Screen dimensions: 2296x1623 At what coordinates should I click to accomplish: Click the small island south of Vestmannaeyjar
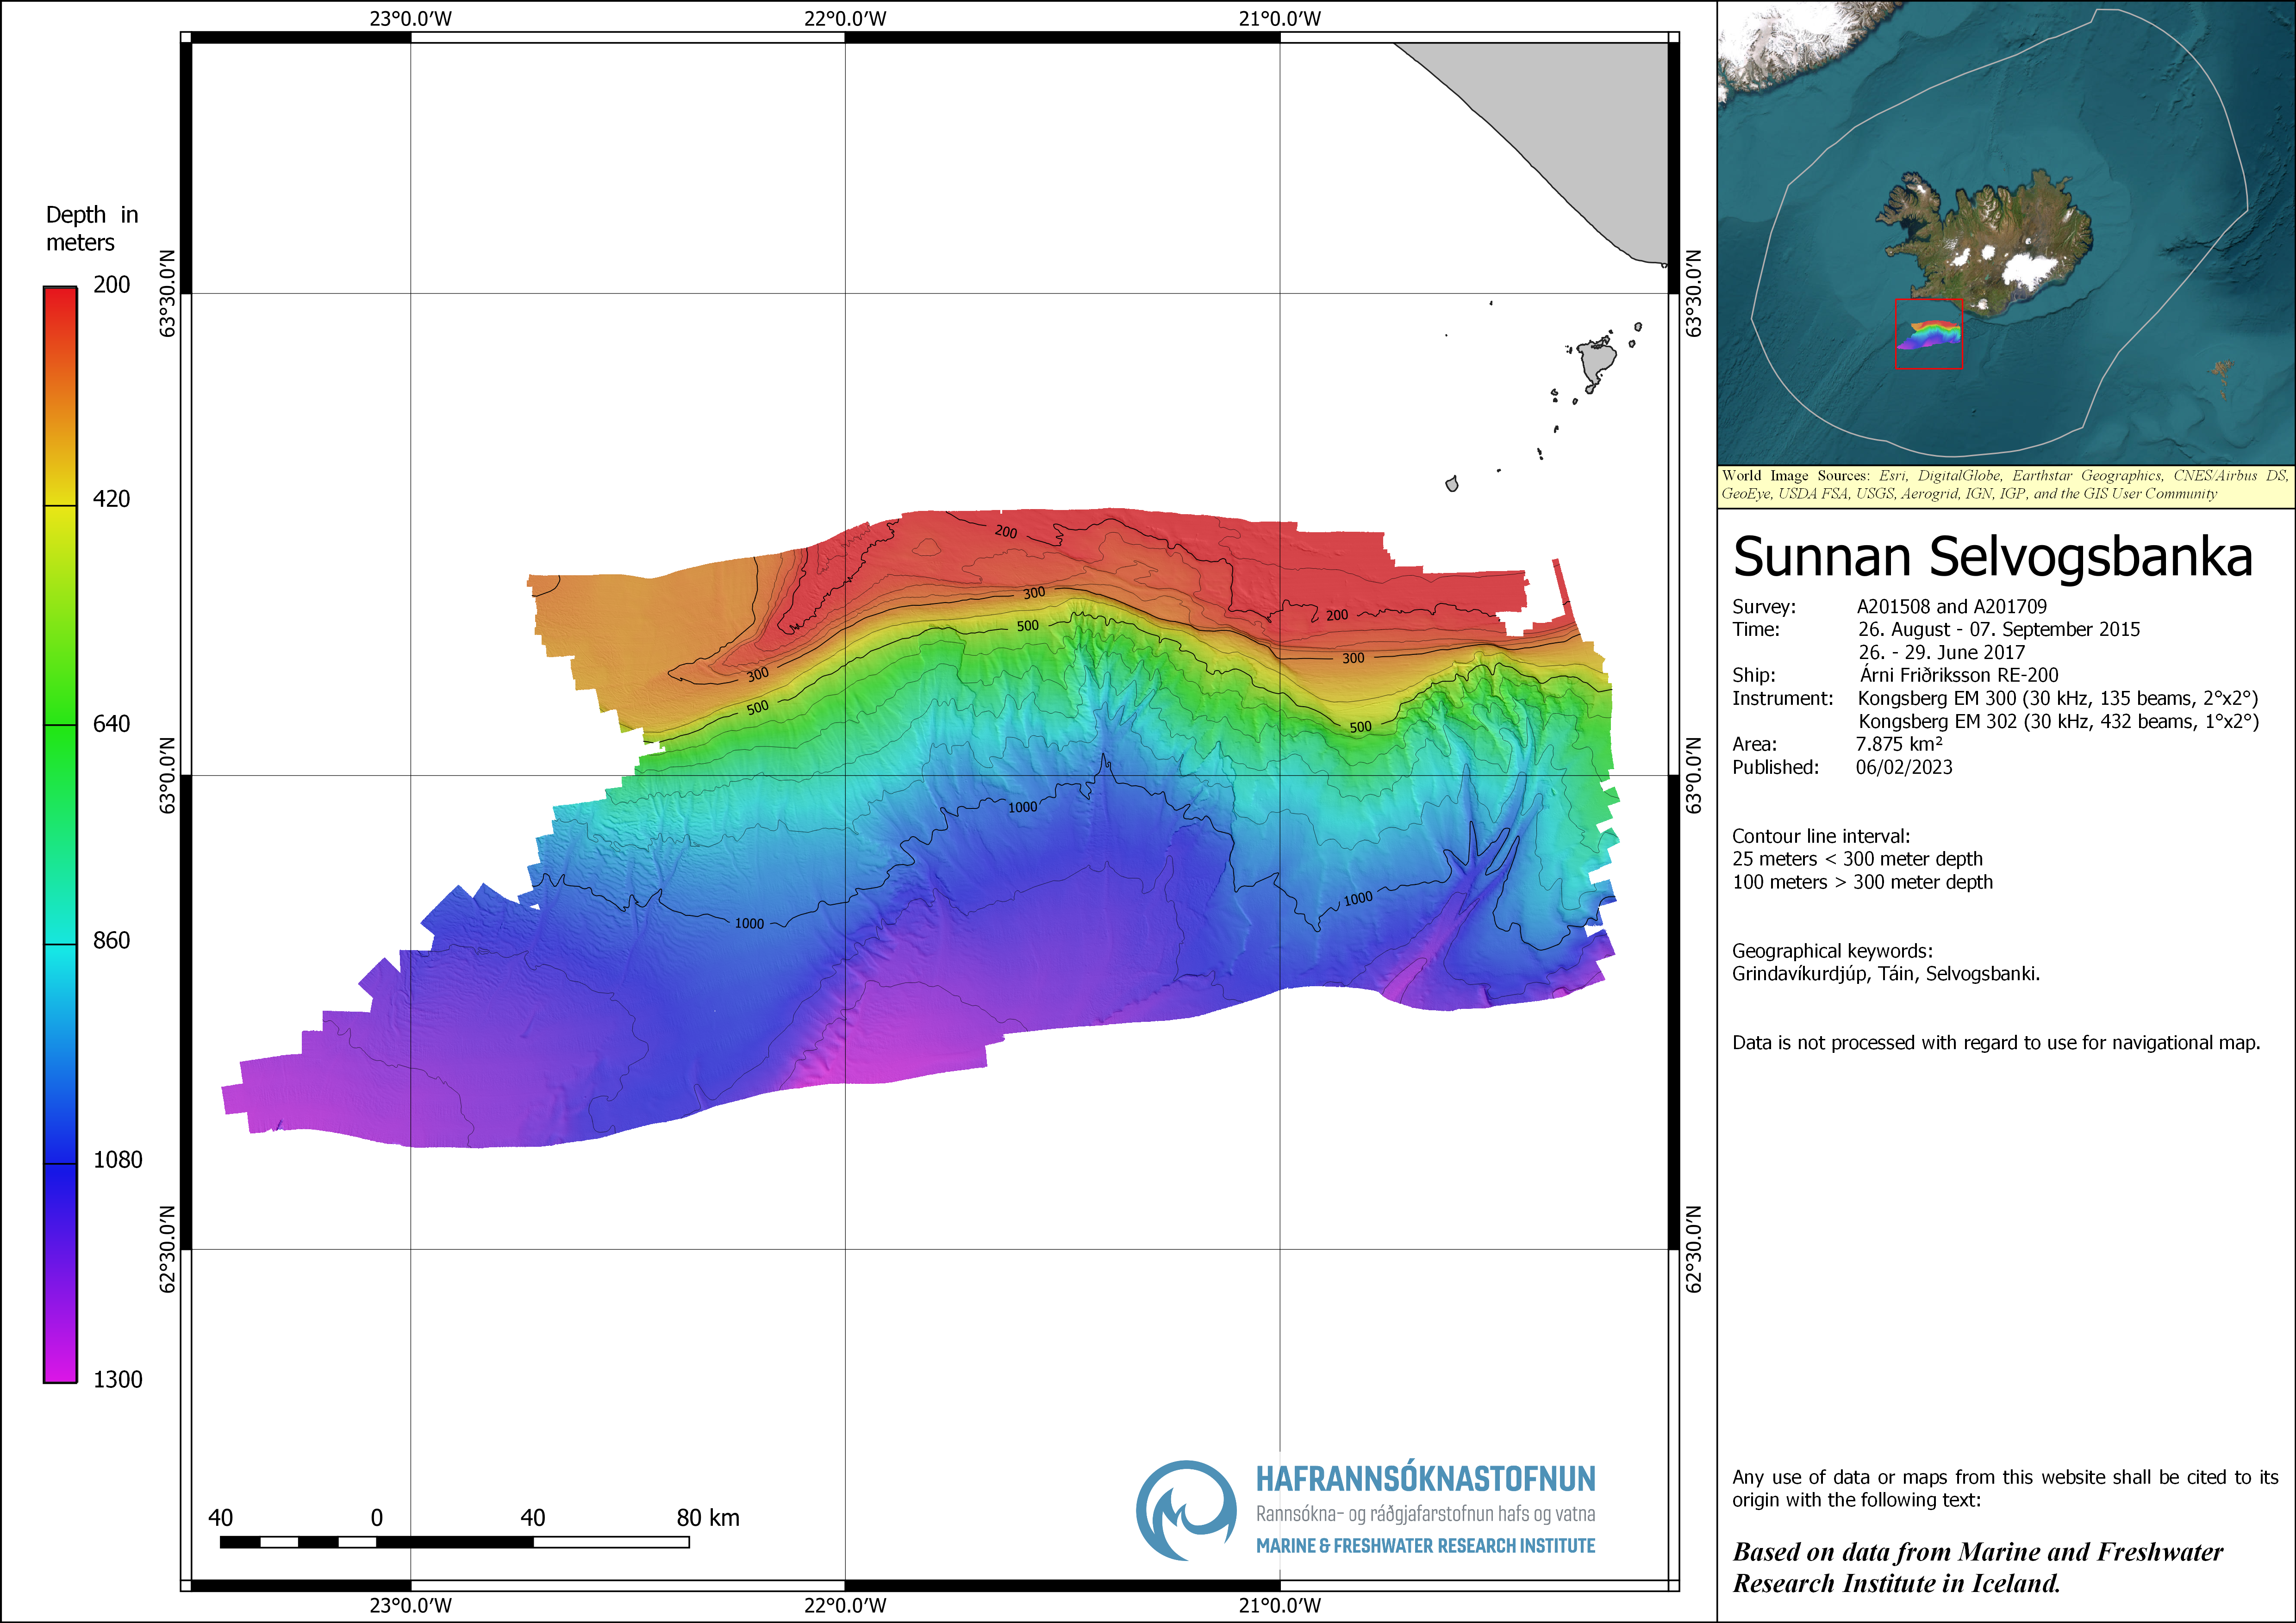pyautogui.click(x=1452, y=484)
